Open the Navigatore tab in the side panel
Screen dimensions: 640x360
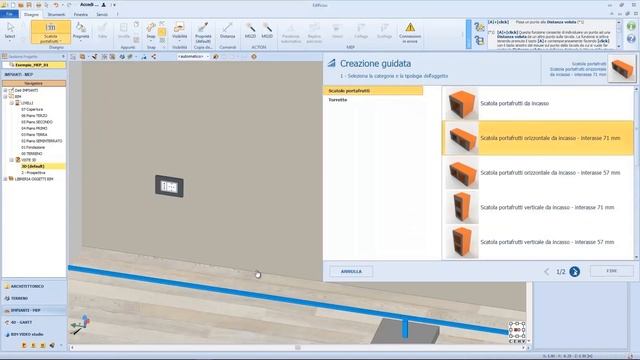[x=34, y=83]
